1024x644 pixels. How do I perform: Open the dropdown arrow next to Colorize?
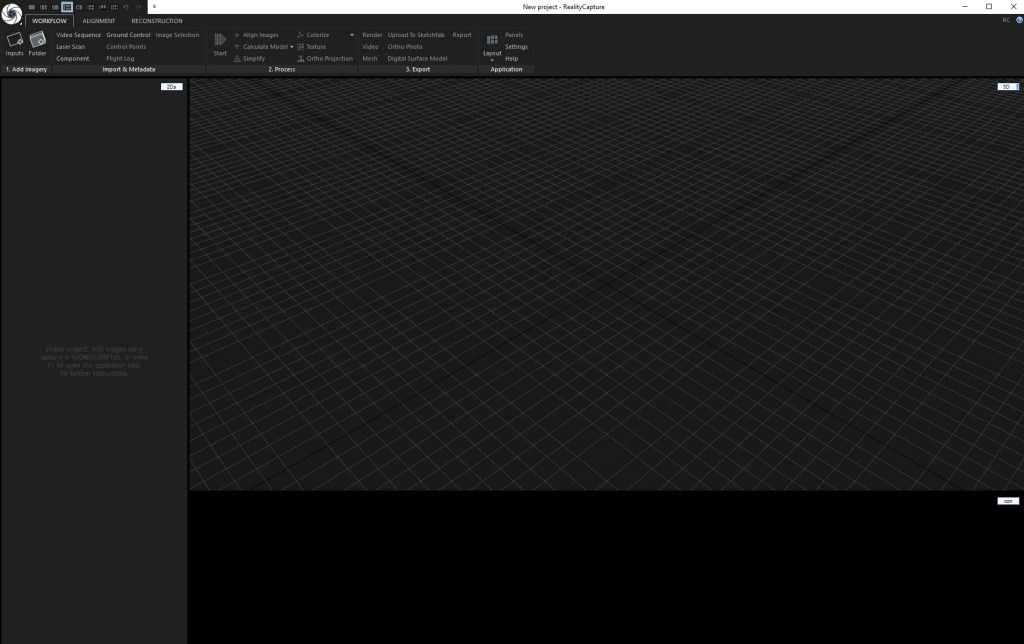click(x=352, y=34)
